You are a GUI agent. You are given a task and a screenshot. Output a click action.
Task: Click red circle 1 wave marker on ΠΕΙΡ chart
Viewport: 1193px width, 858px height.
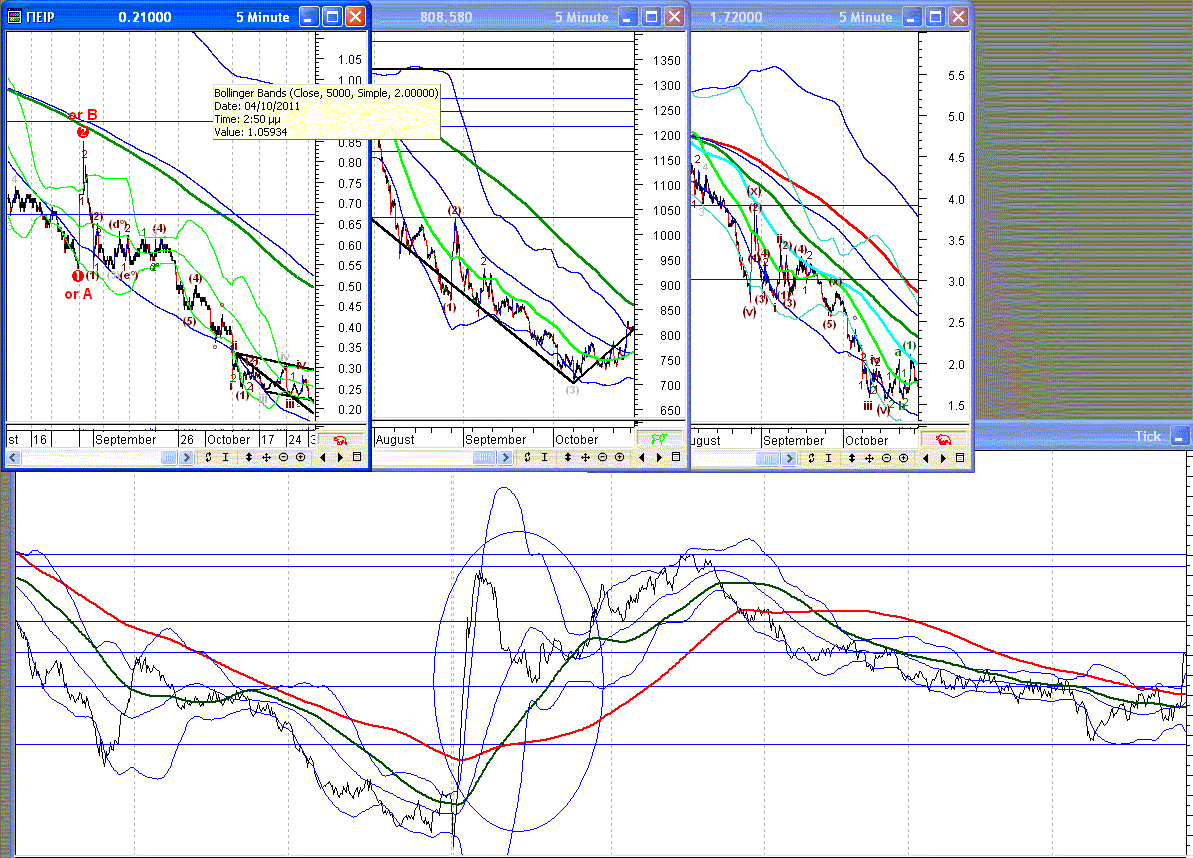coord(78,276)
